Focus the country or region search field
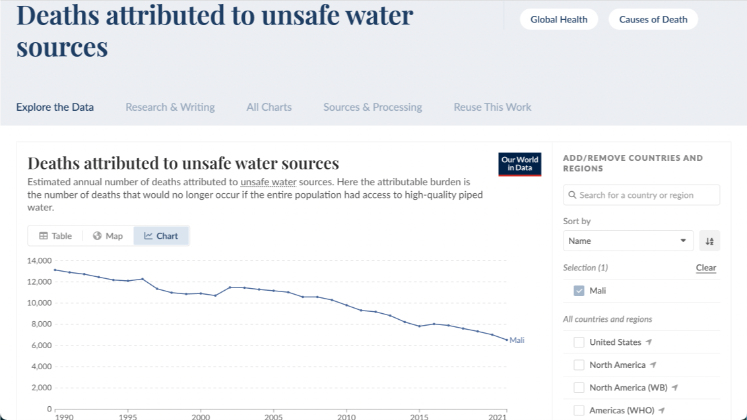Viewport: 747px width, 420px height. tap(642, 195)
